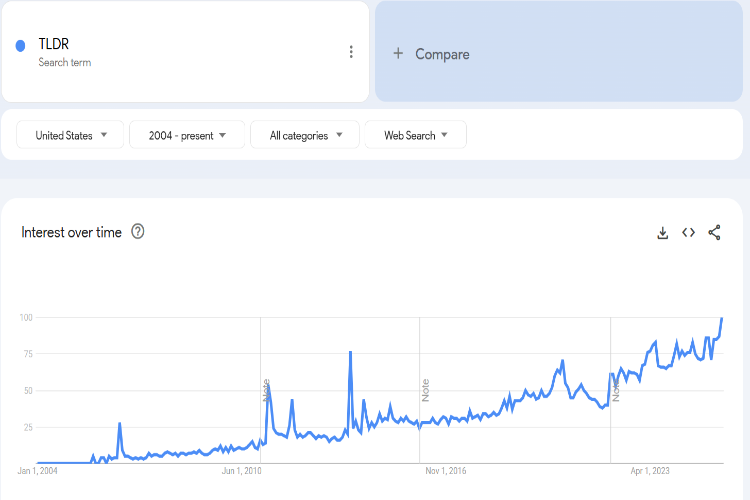Click the Jan 1, 2004 axis label
Image resolution: width=750 pixels, height=500 pixels.
click(x=38, y=470)
